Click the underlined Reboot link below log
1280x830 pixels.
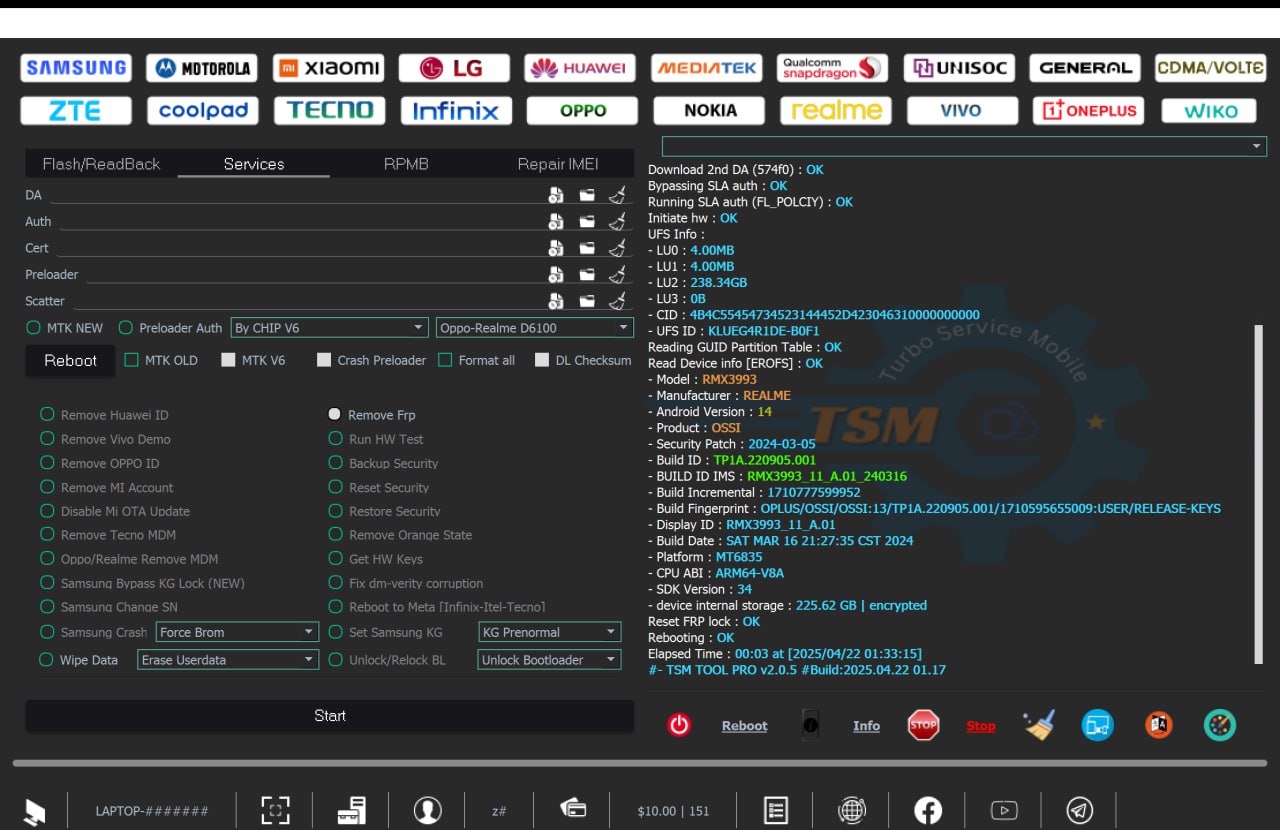pyautogui.click(x=745, y=726)
